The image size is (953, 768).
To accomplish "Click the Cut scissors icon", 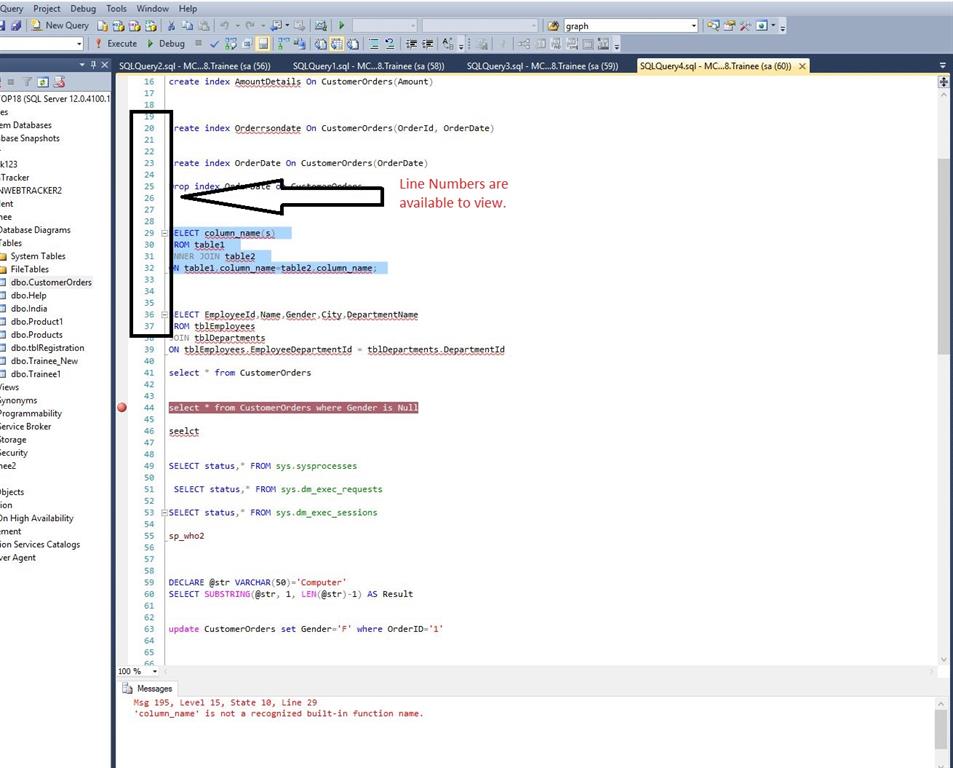I will [x=171, y=26].
